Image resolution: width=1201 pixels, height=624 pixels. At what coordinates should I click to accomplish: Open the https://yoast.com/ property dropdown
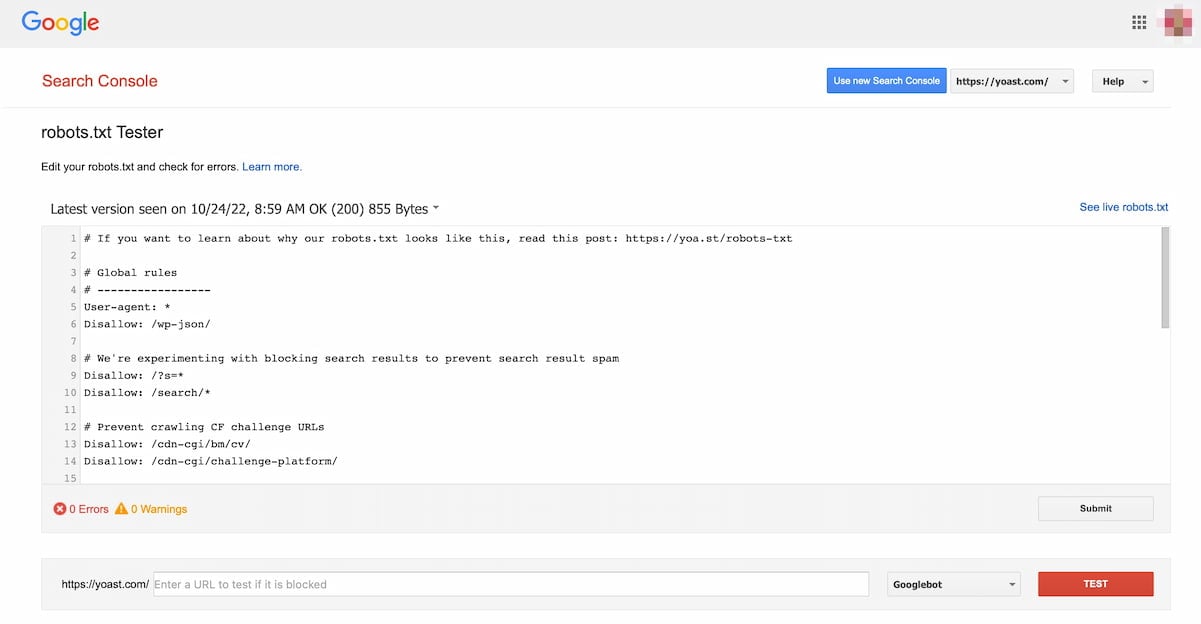(1011, 81)
